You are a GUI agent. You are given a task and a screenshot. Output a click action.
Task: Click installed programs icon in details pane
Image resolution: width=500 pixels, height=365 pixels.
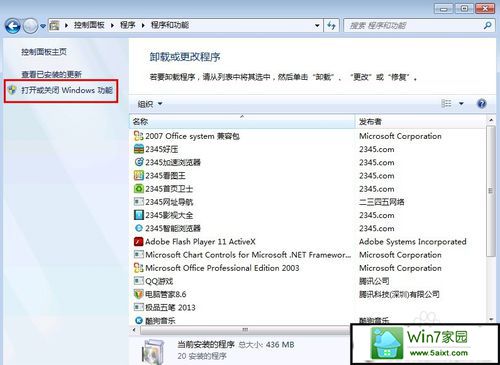(153, 351)
